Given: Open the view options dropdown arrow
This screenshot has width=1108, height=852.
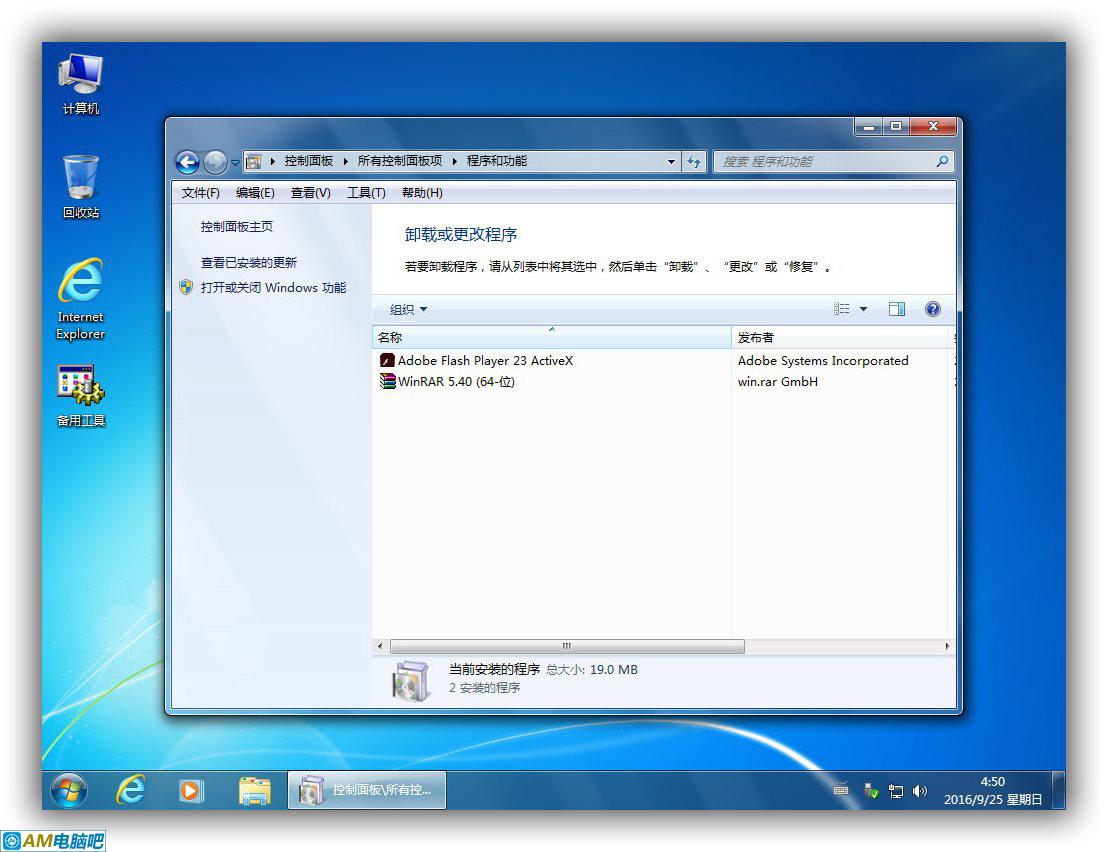Looking at the screenshot, I should [x=864, y=309].
